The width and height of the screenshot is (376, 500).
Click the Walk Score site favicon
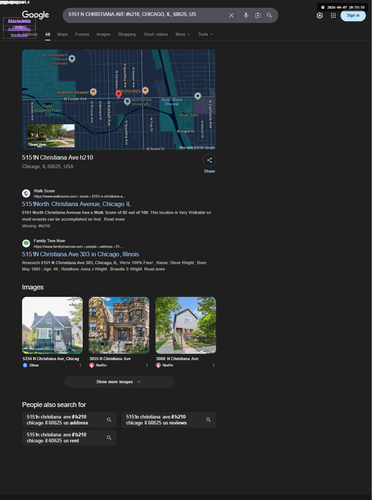tap(26, 193)
